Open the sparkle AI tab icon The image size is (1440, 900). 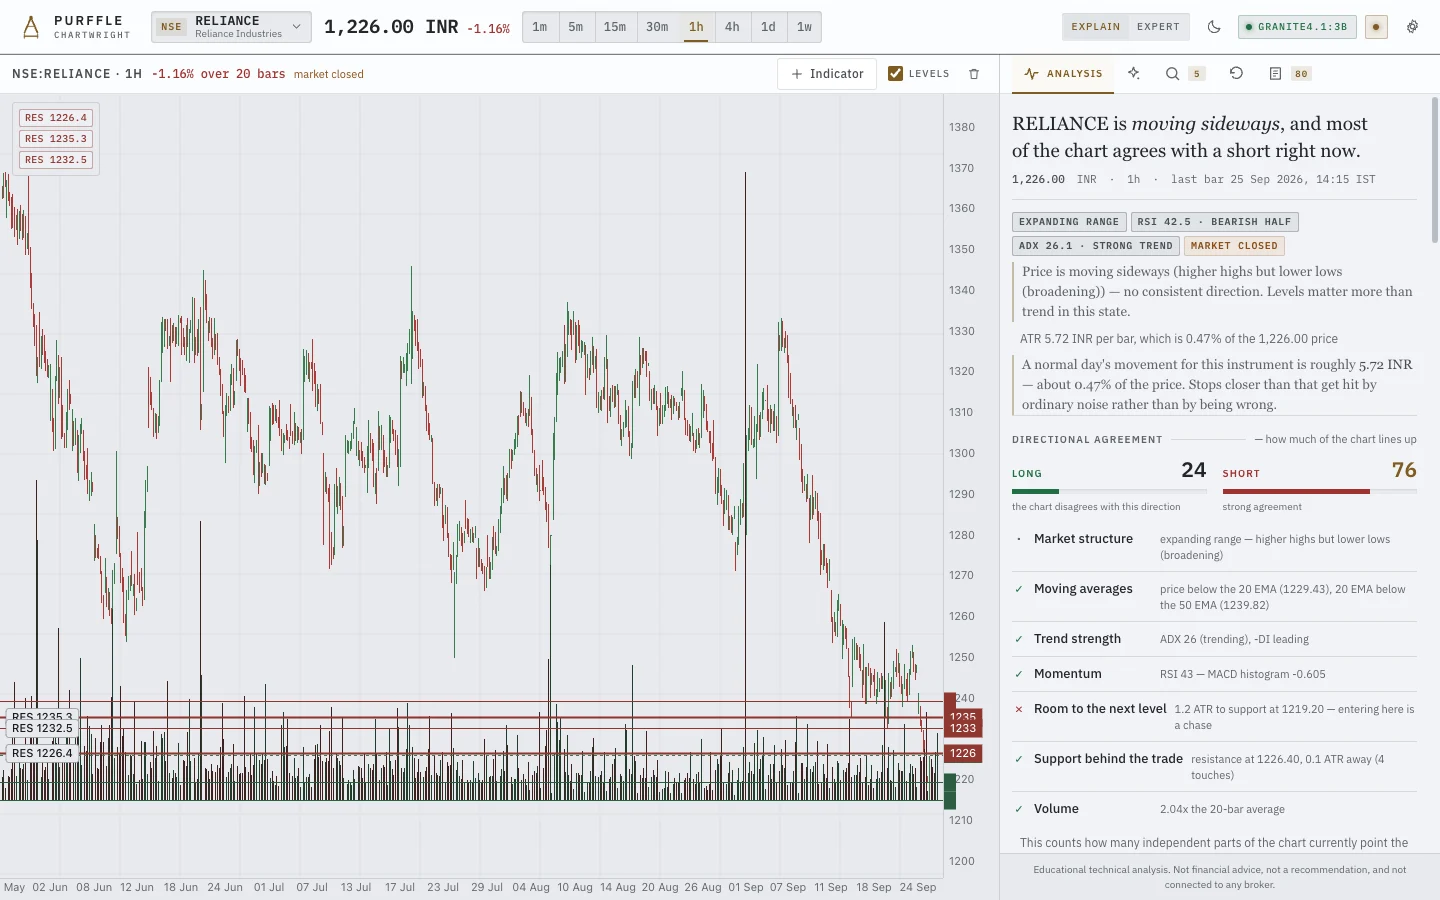click(1134, 73)
